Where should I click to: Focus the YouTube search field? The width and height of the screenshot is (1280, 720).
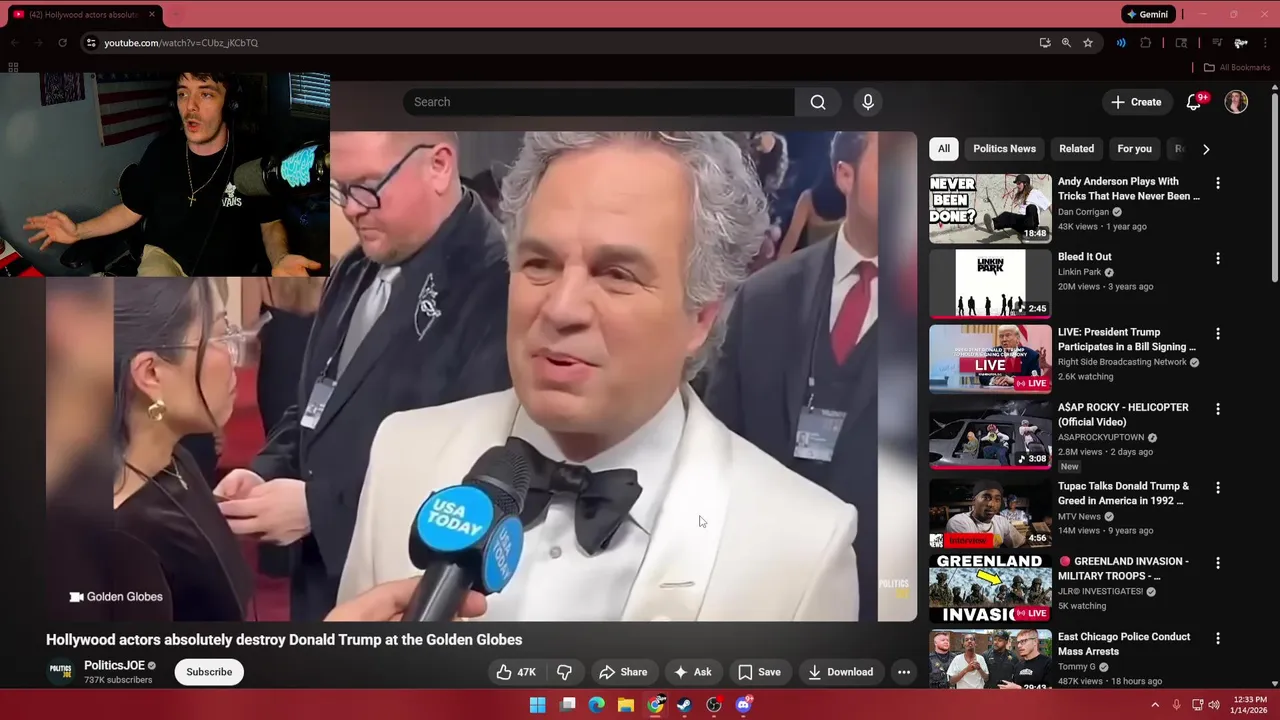[x=598, y=102]
